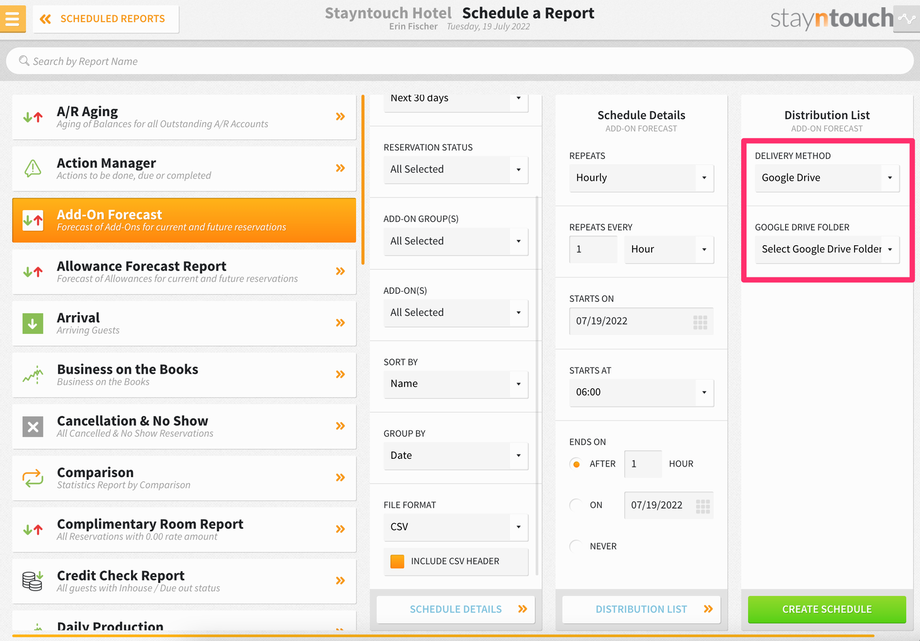Open the Arrival report chevron
Image resolution: width=920 pixels, height=641 pixels.
coord(340,323)
